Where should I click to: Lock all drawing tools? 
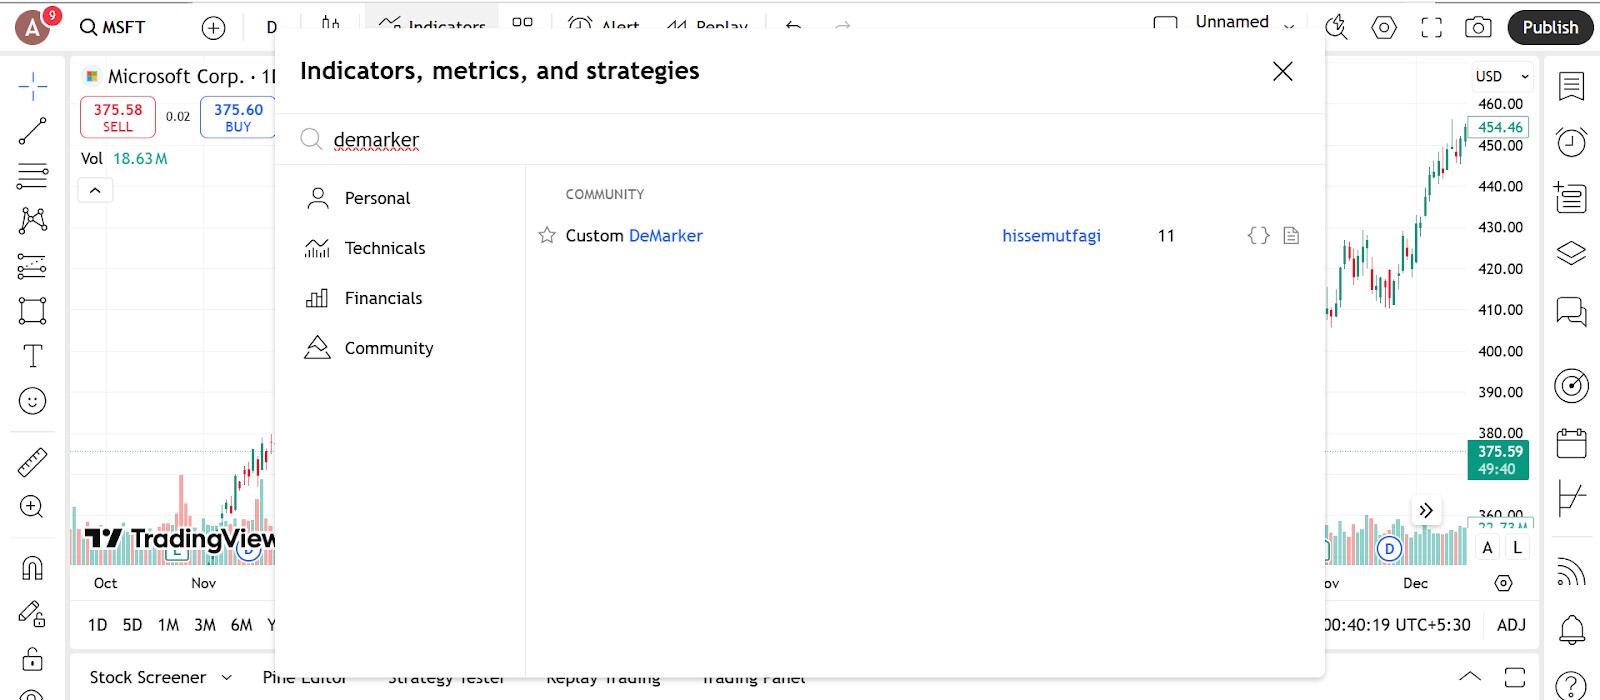click(33, 659)
